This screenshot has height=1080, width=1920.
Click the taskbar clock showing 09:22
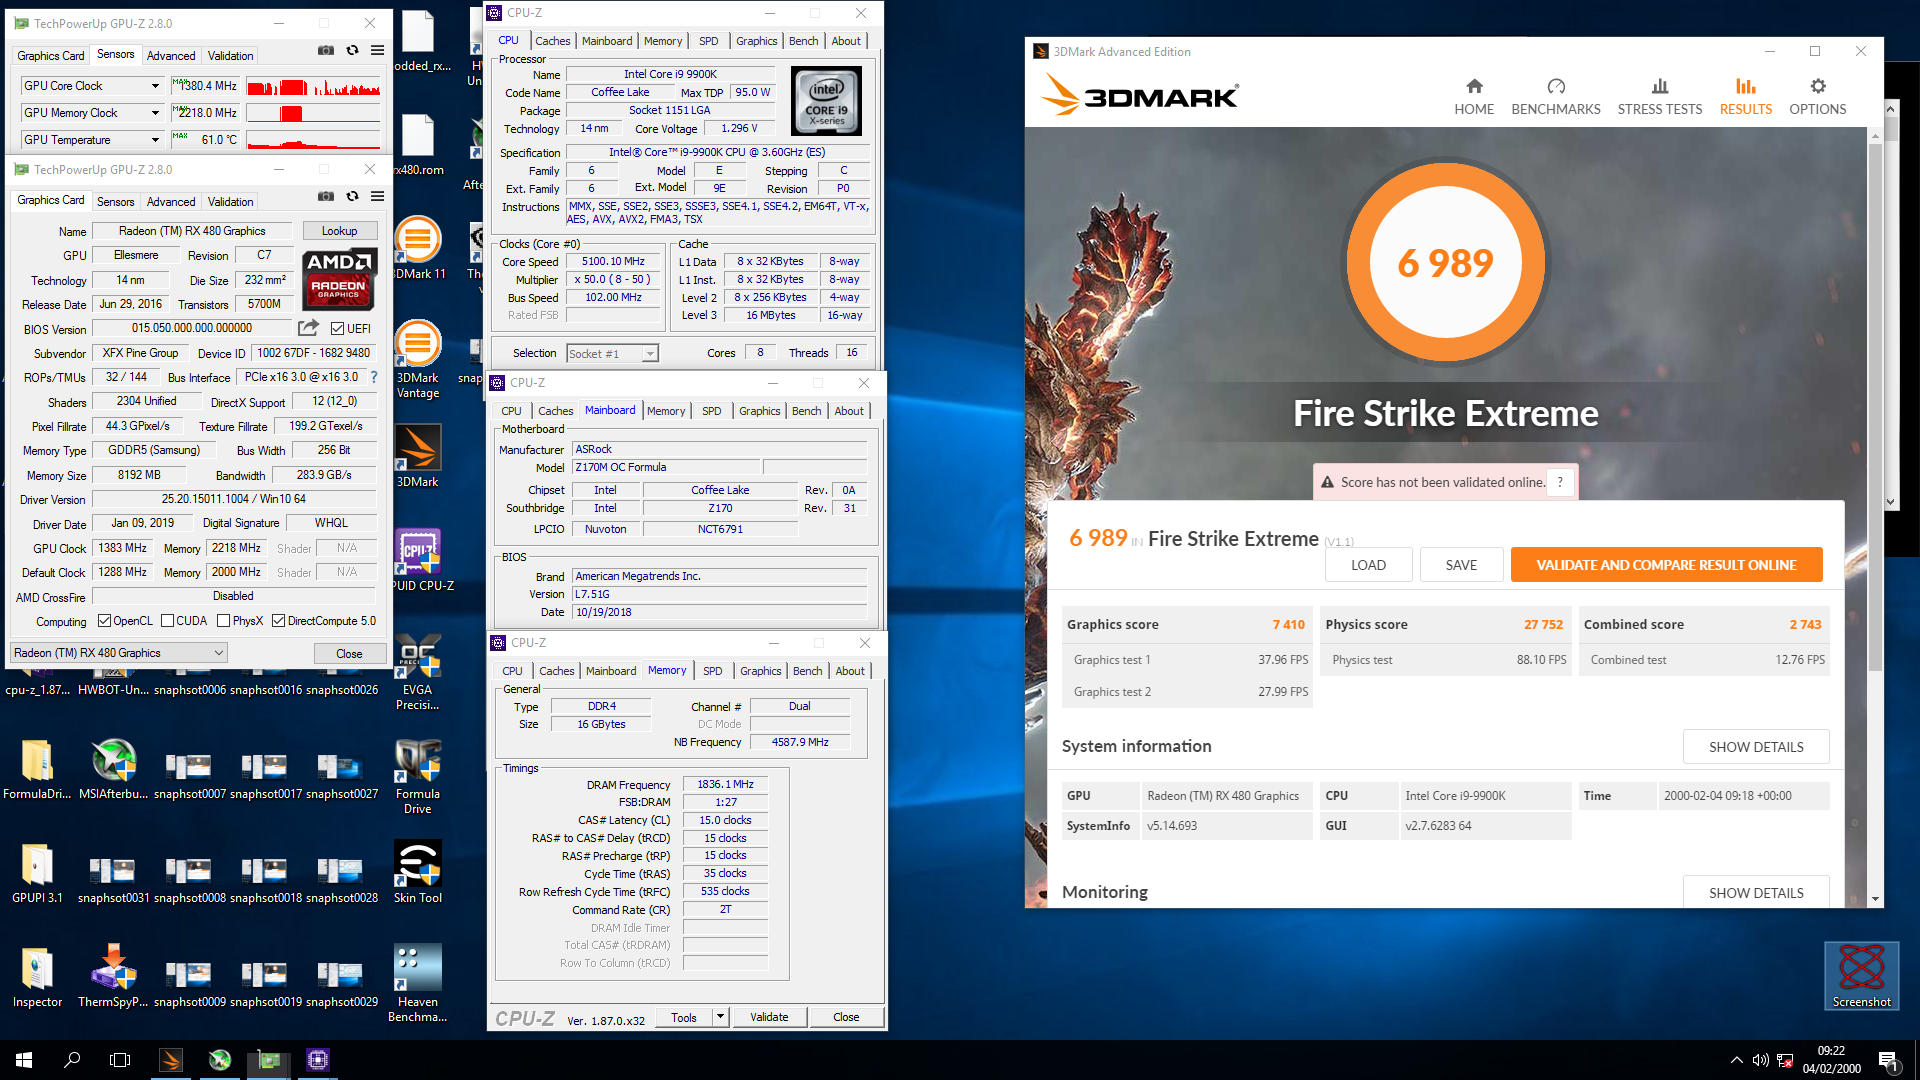point(1831,1060)
